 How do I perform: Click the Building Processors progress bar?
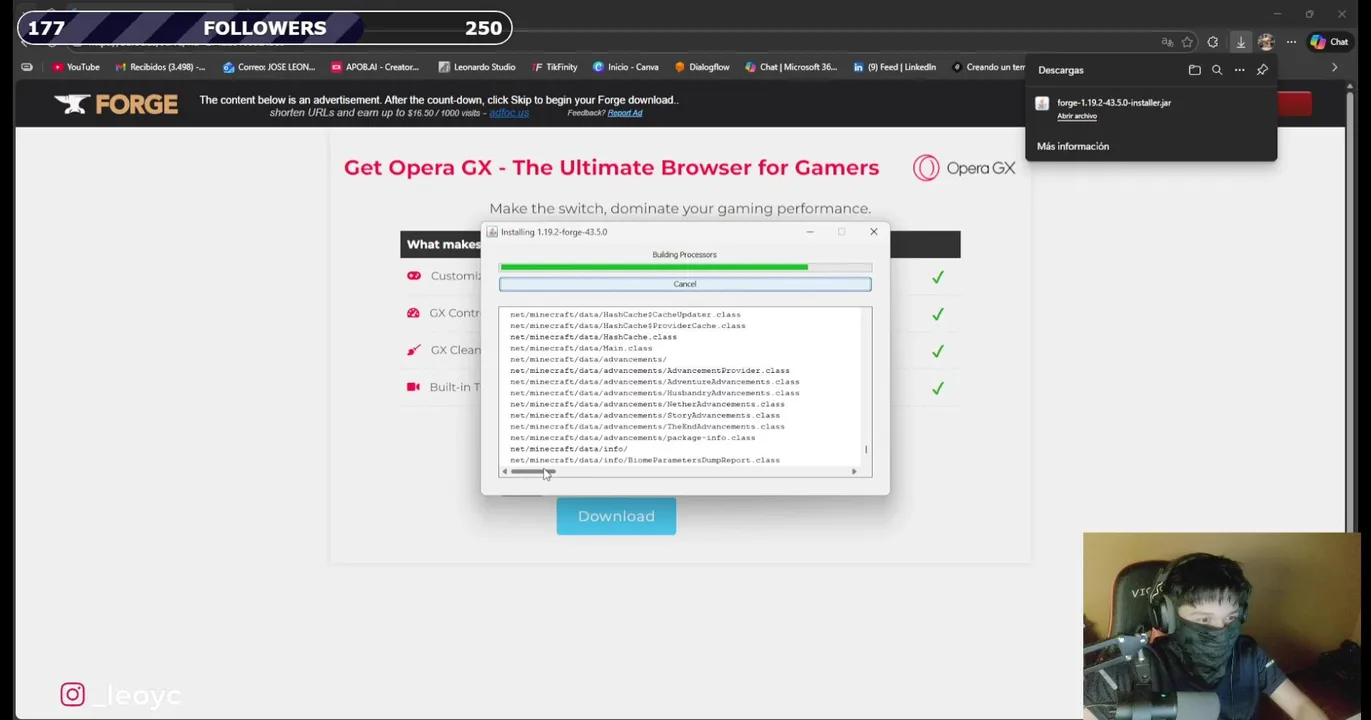click(685, 267)
